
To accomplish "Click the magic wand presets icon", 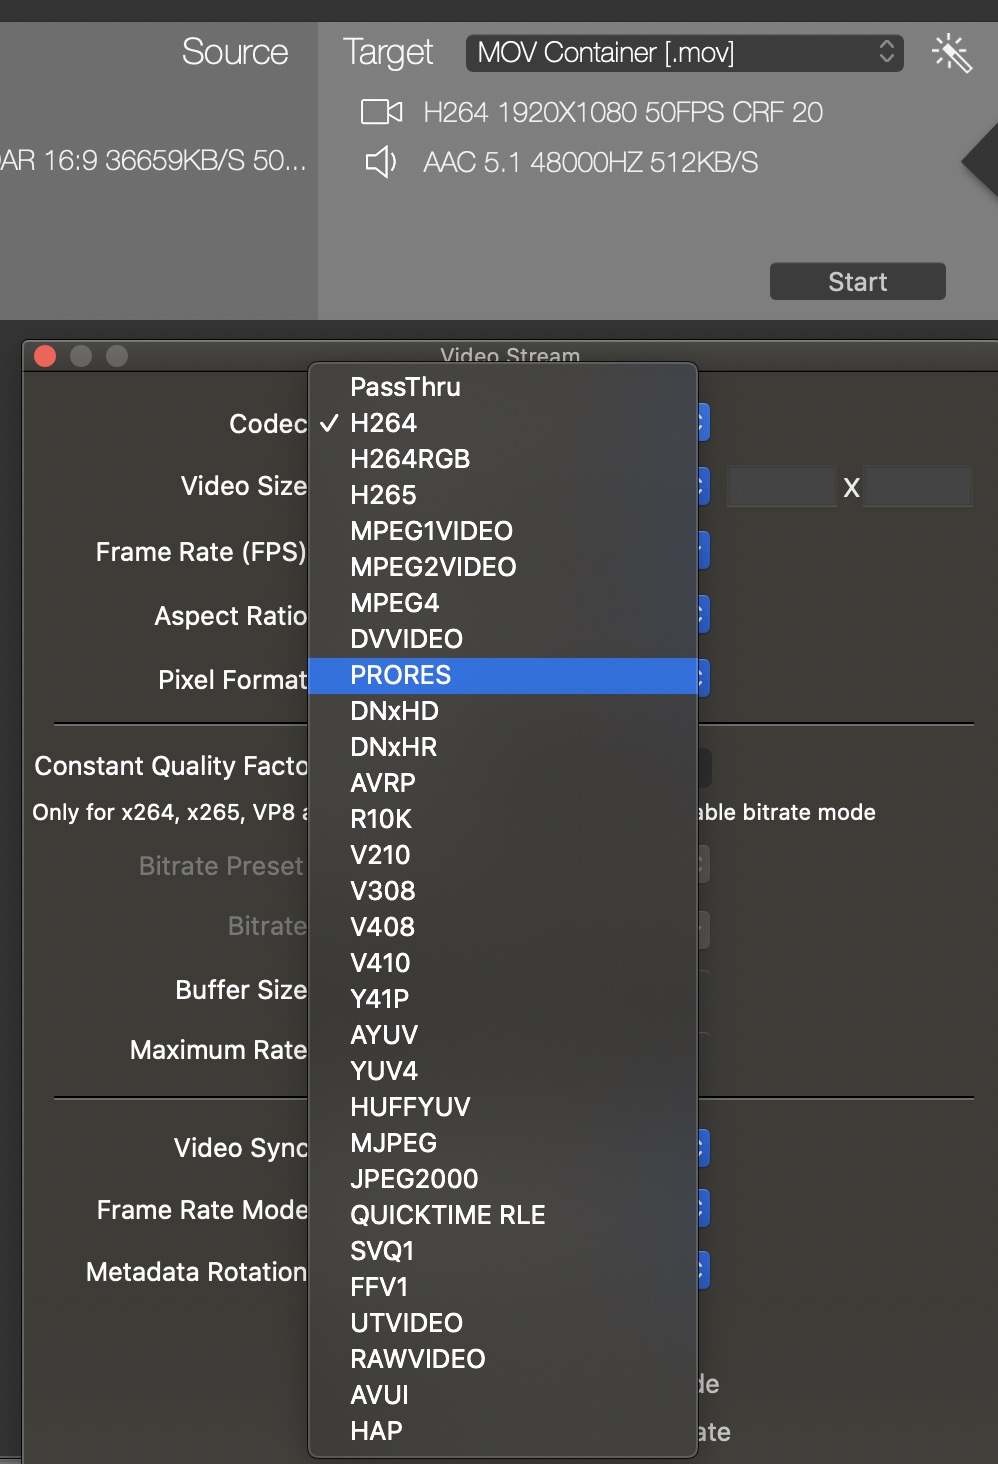I will [x=951, y=53].
